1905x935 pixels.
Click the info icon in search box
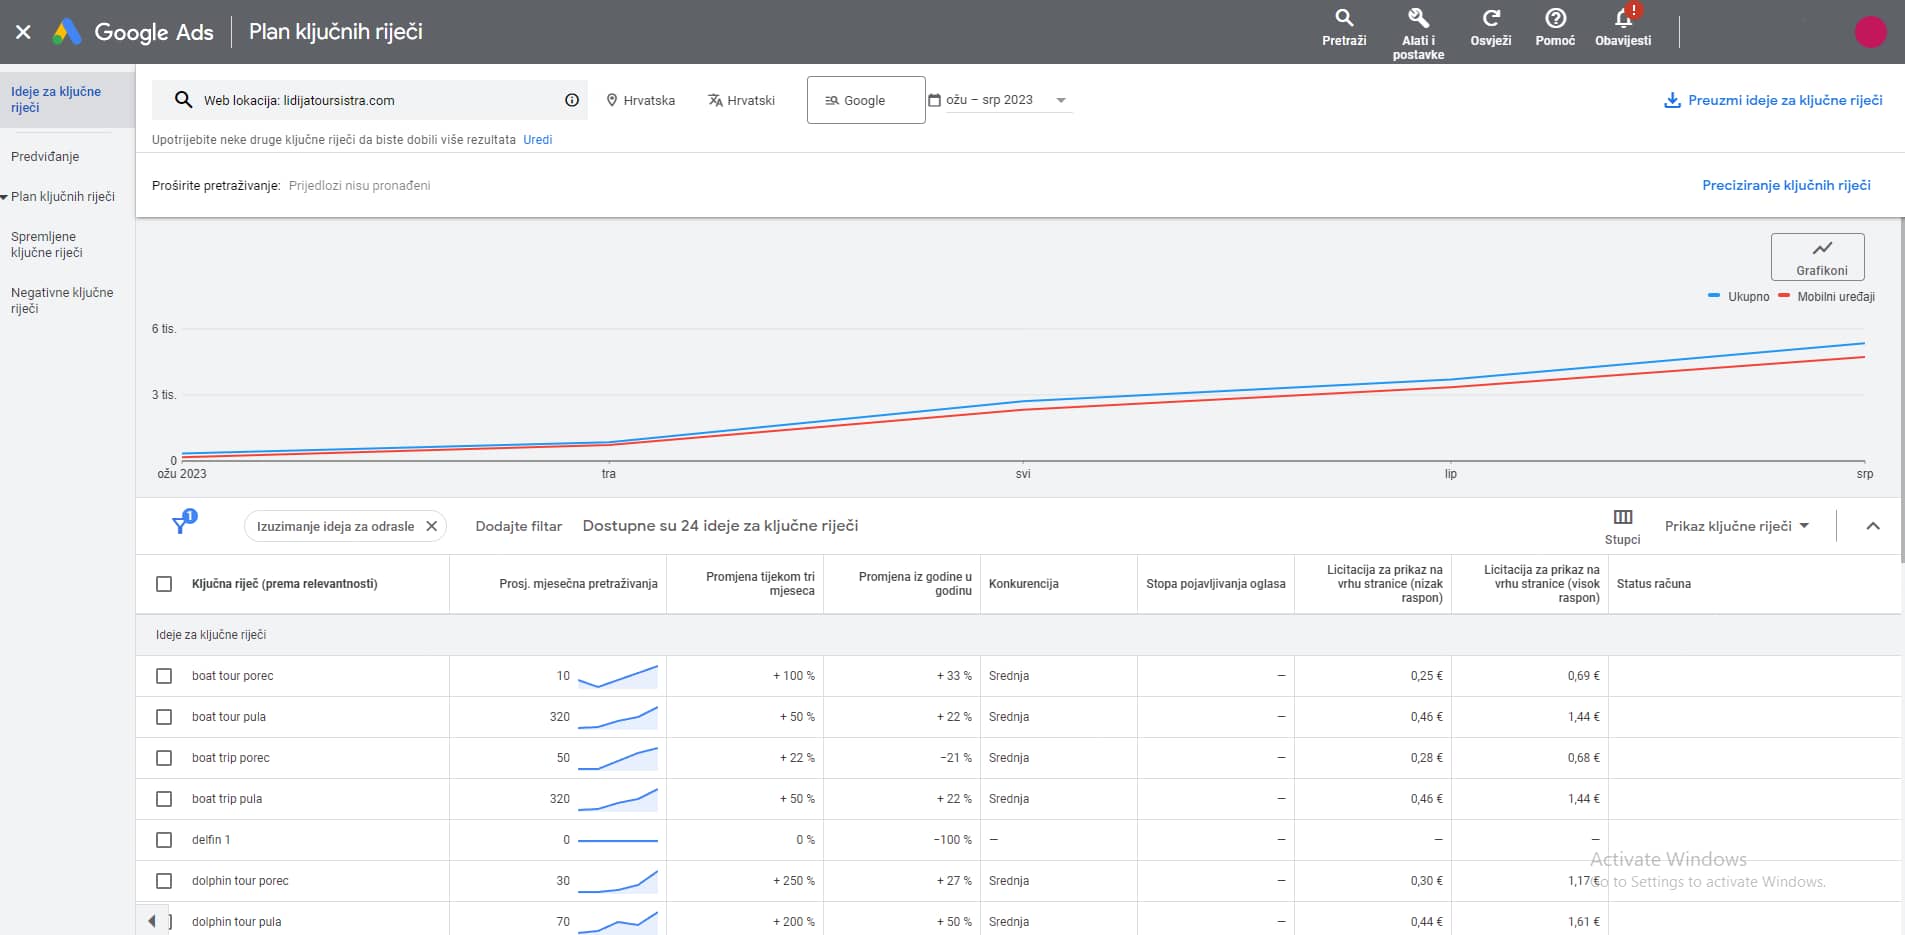572,100
